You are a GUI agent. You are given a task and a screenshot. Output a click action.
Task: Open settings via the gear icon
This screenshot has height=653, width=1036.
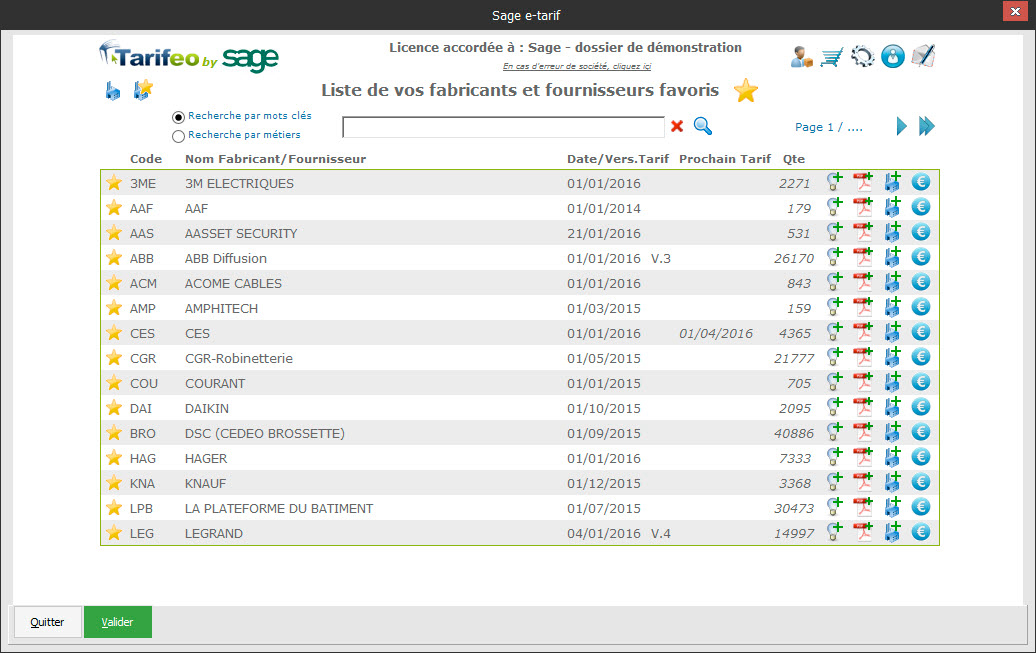coord(862,57)
